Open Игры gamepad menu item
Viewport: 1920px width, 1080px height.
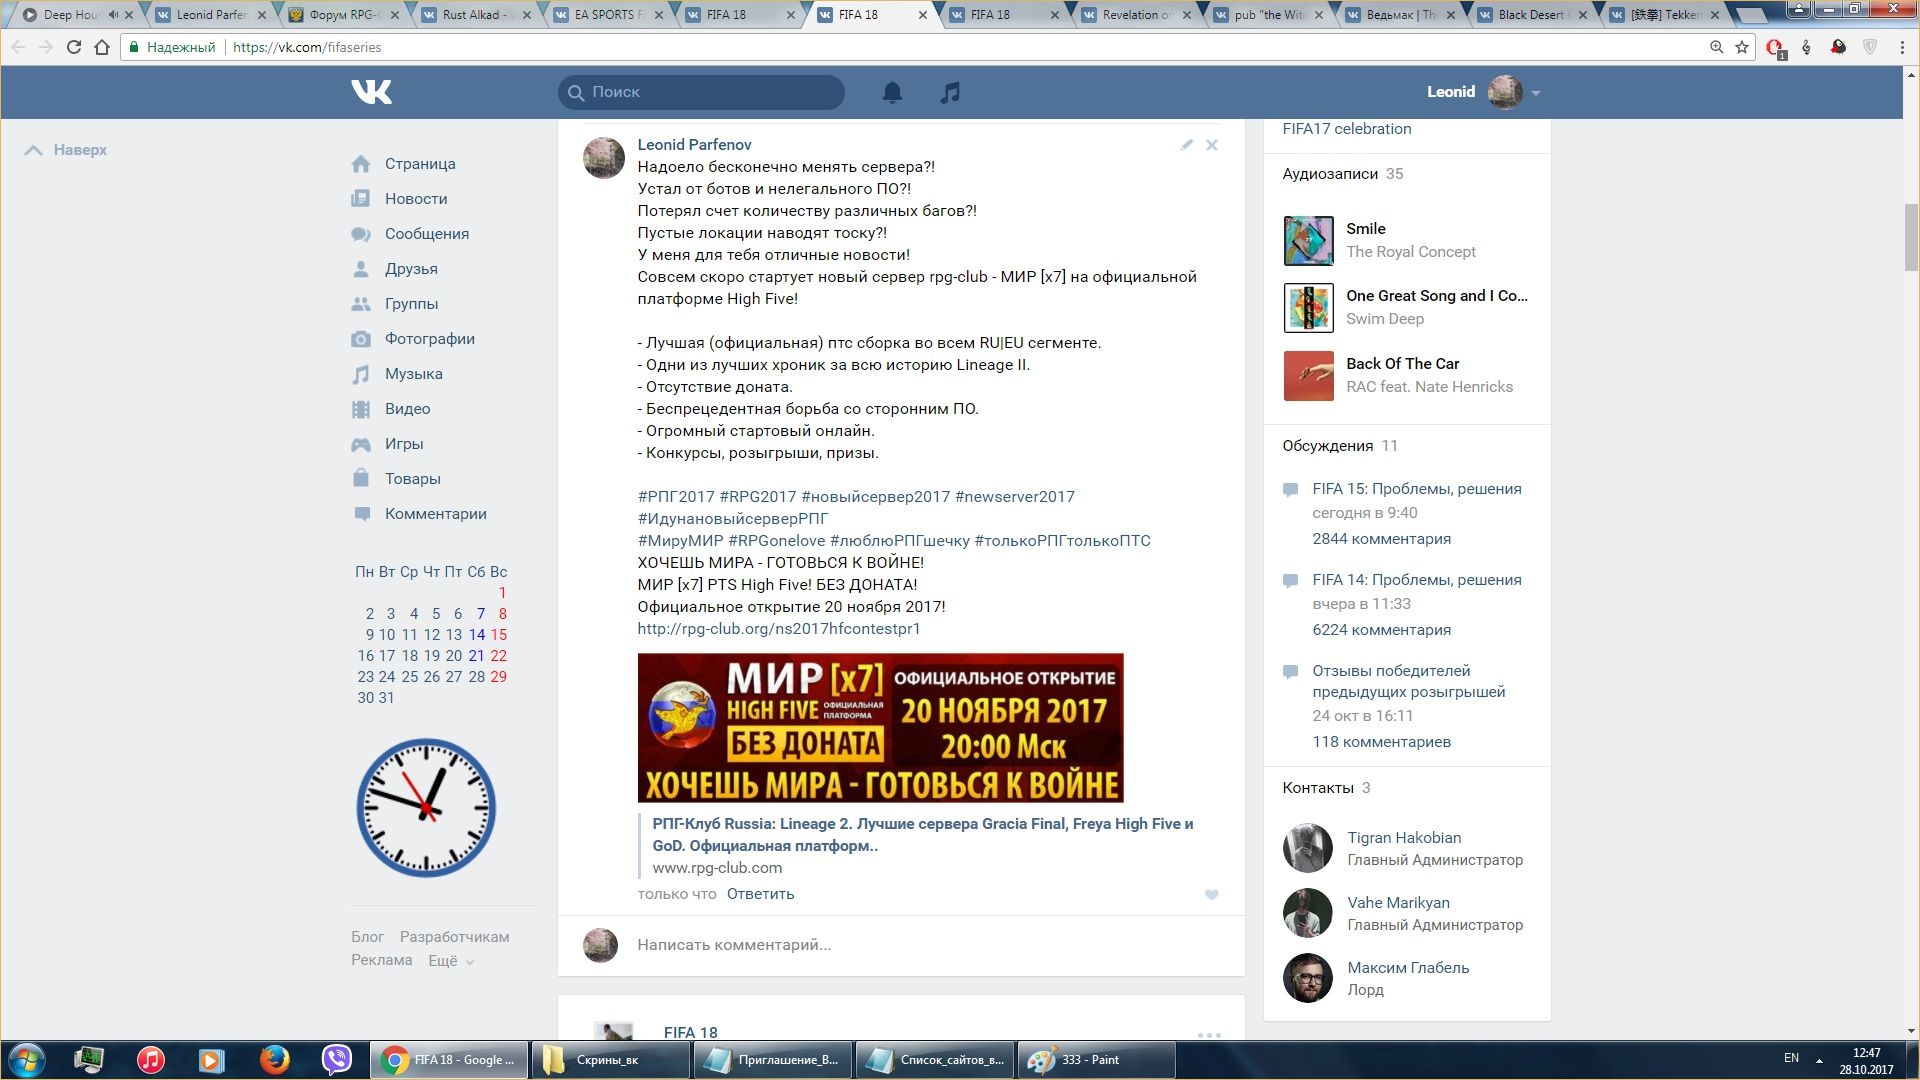coord(404,444)
